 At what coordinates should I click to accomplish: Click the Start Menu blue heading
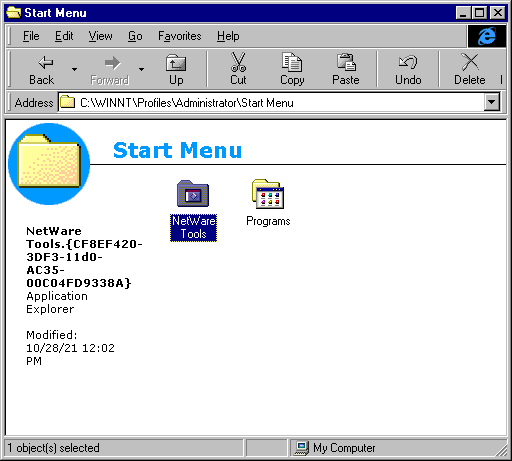(x=177, y=150)
